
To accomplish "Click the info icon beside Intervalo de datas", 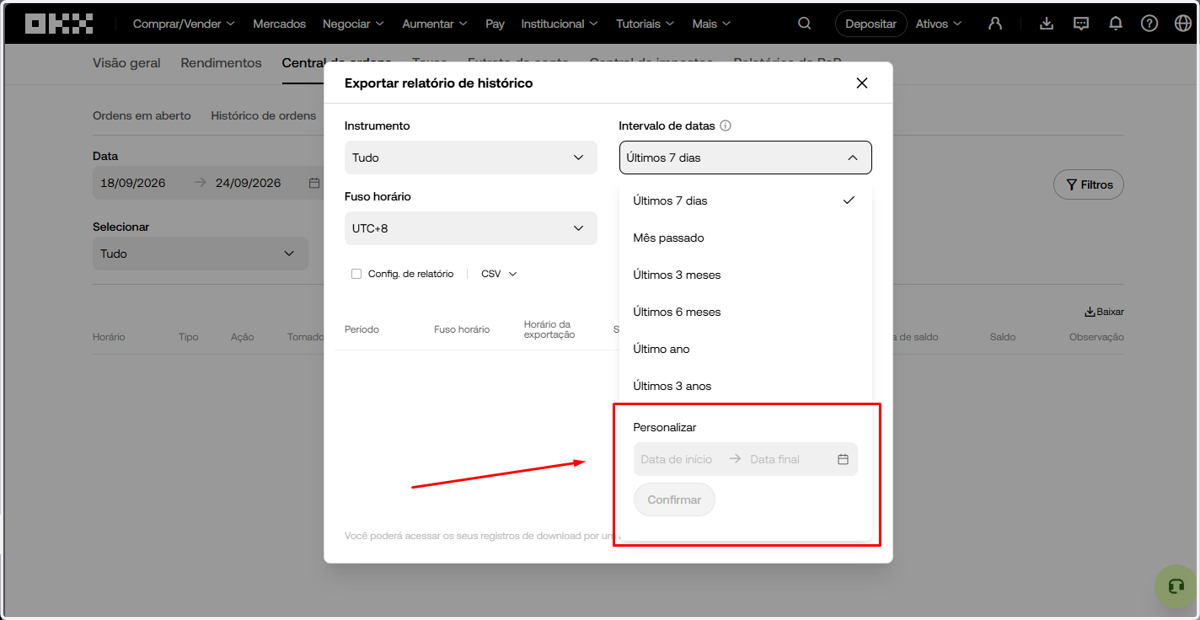I will click(x=726, y=126).
